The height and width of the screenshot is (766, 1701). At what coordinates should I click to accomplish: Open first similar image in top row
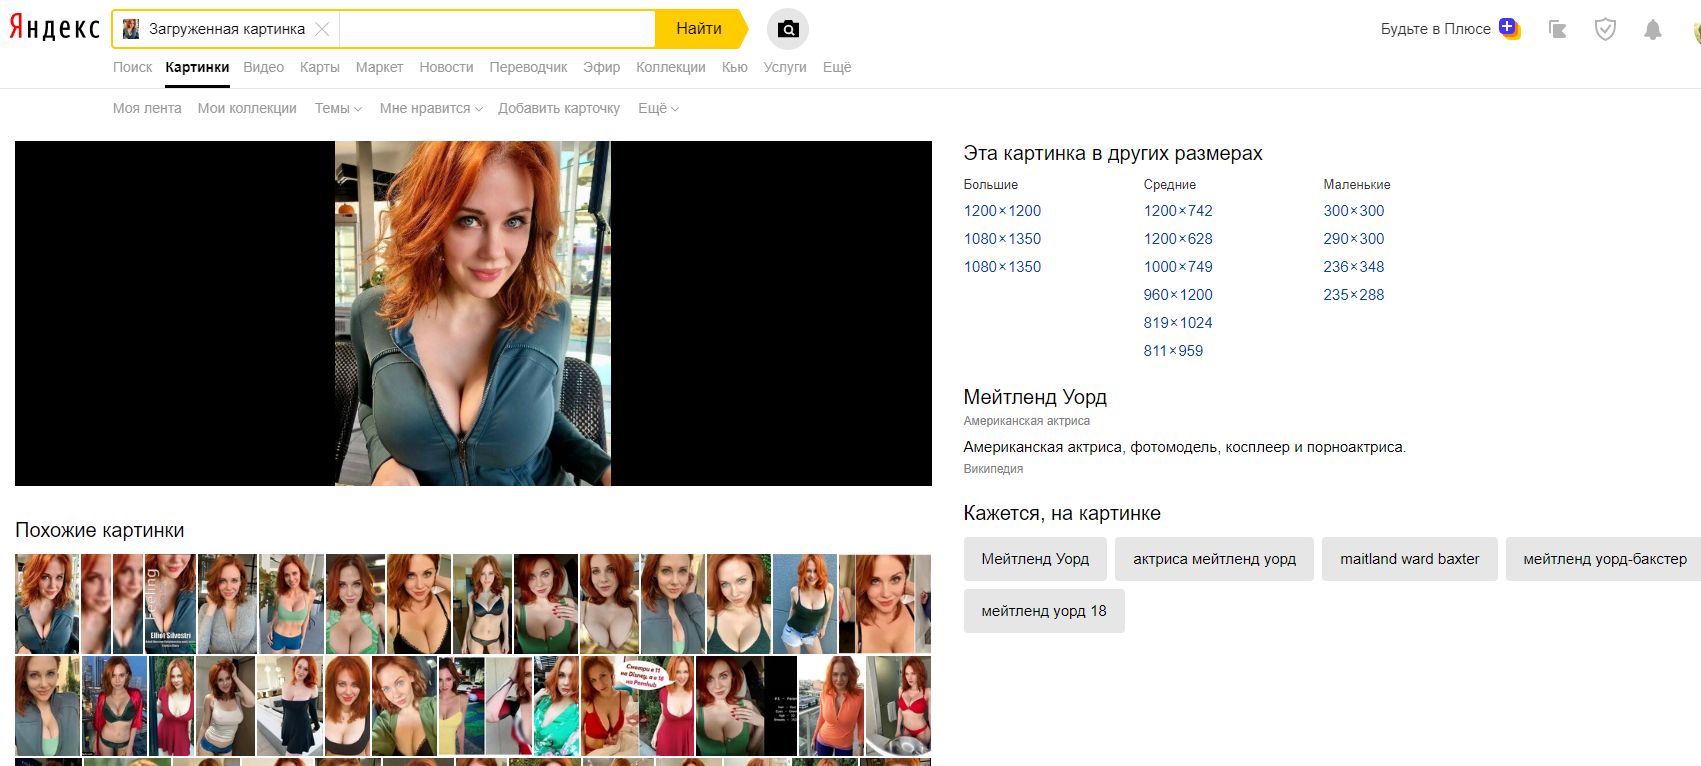coord(47,604)
